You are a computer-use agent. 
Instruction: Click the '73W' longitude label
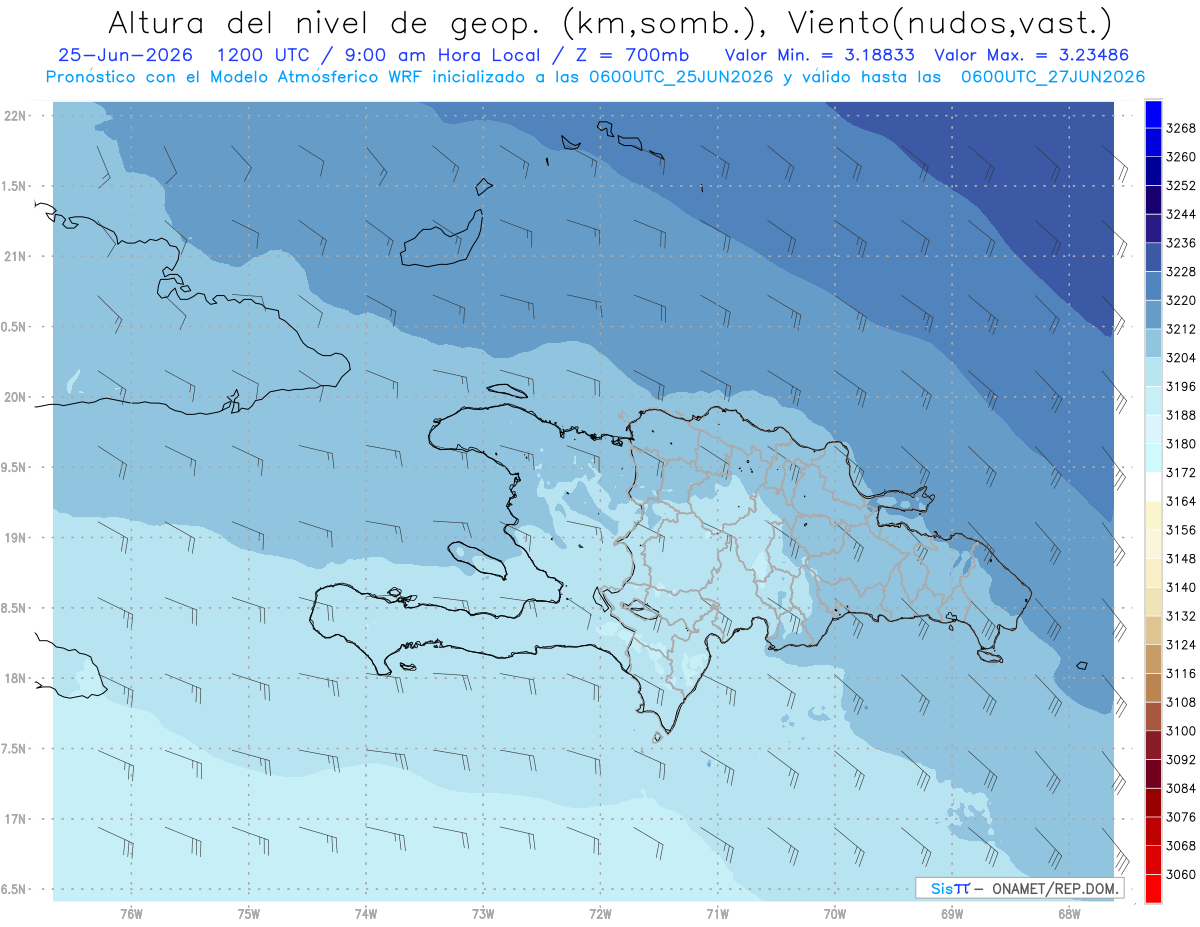483,912
